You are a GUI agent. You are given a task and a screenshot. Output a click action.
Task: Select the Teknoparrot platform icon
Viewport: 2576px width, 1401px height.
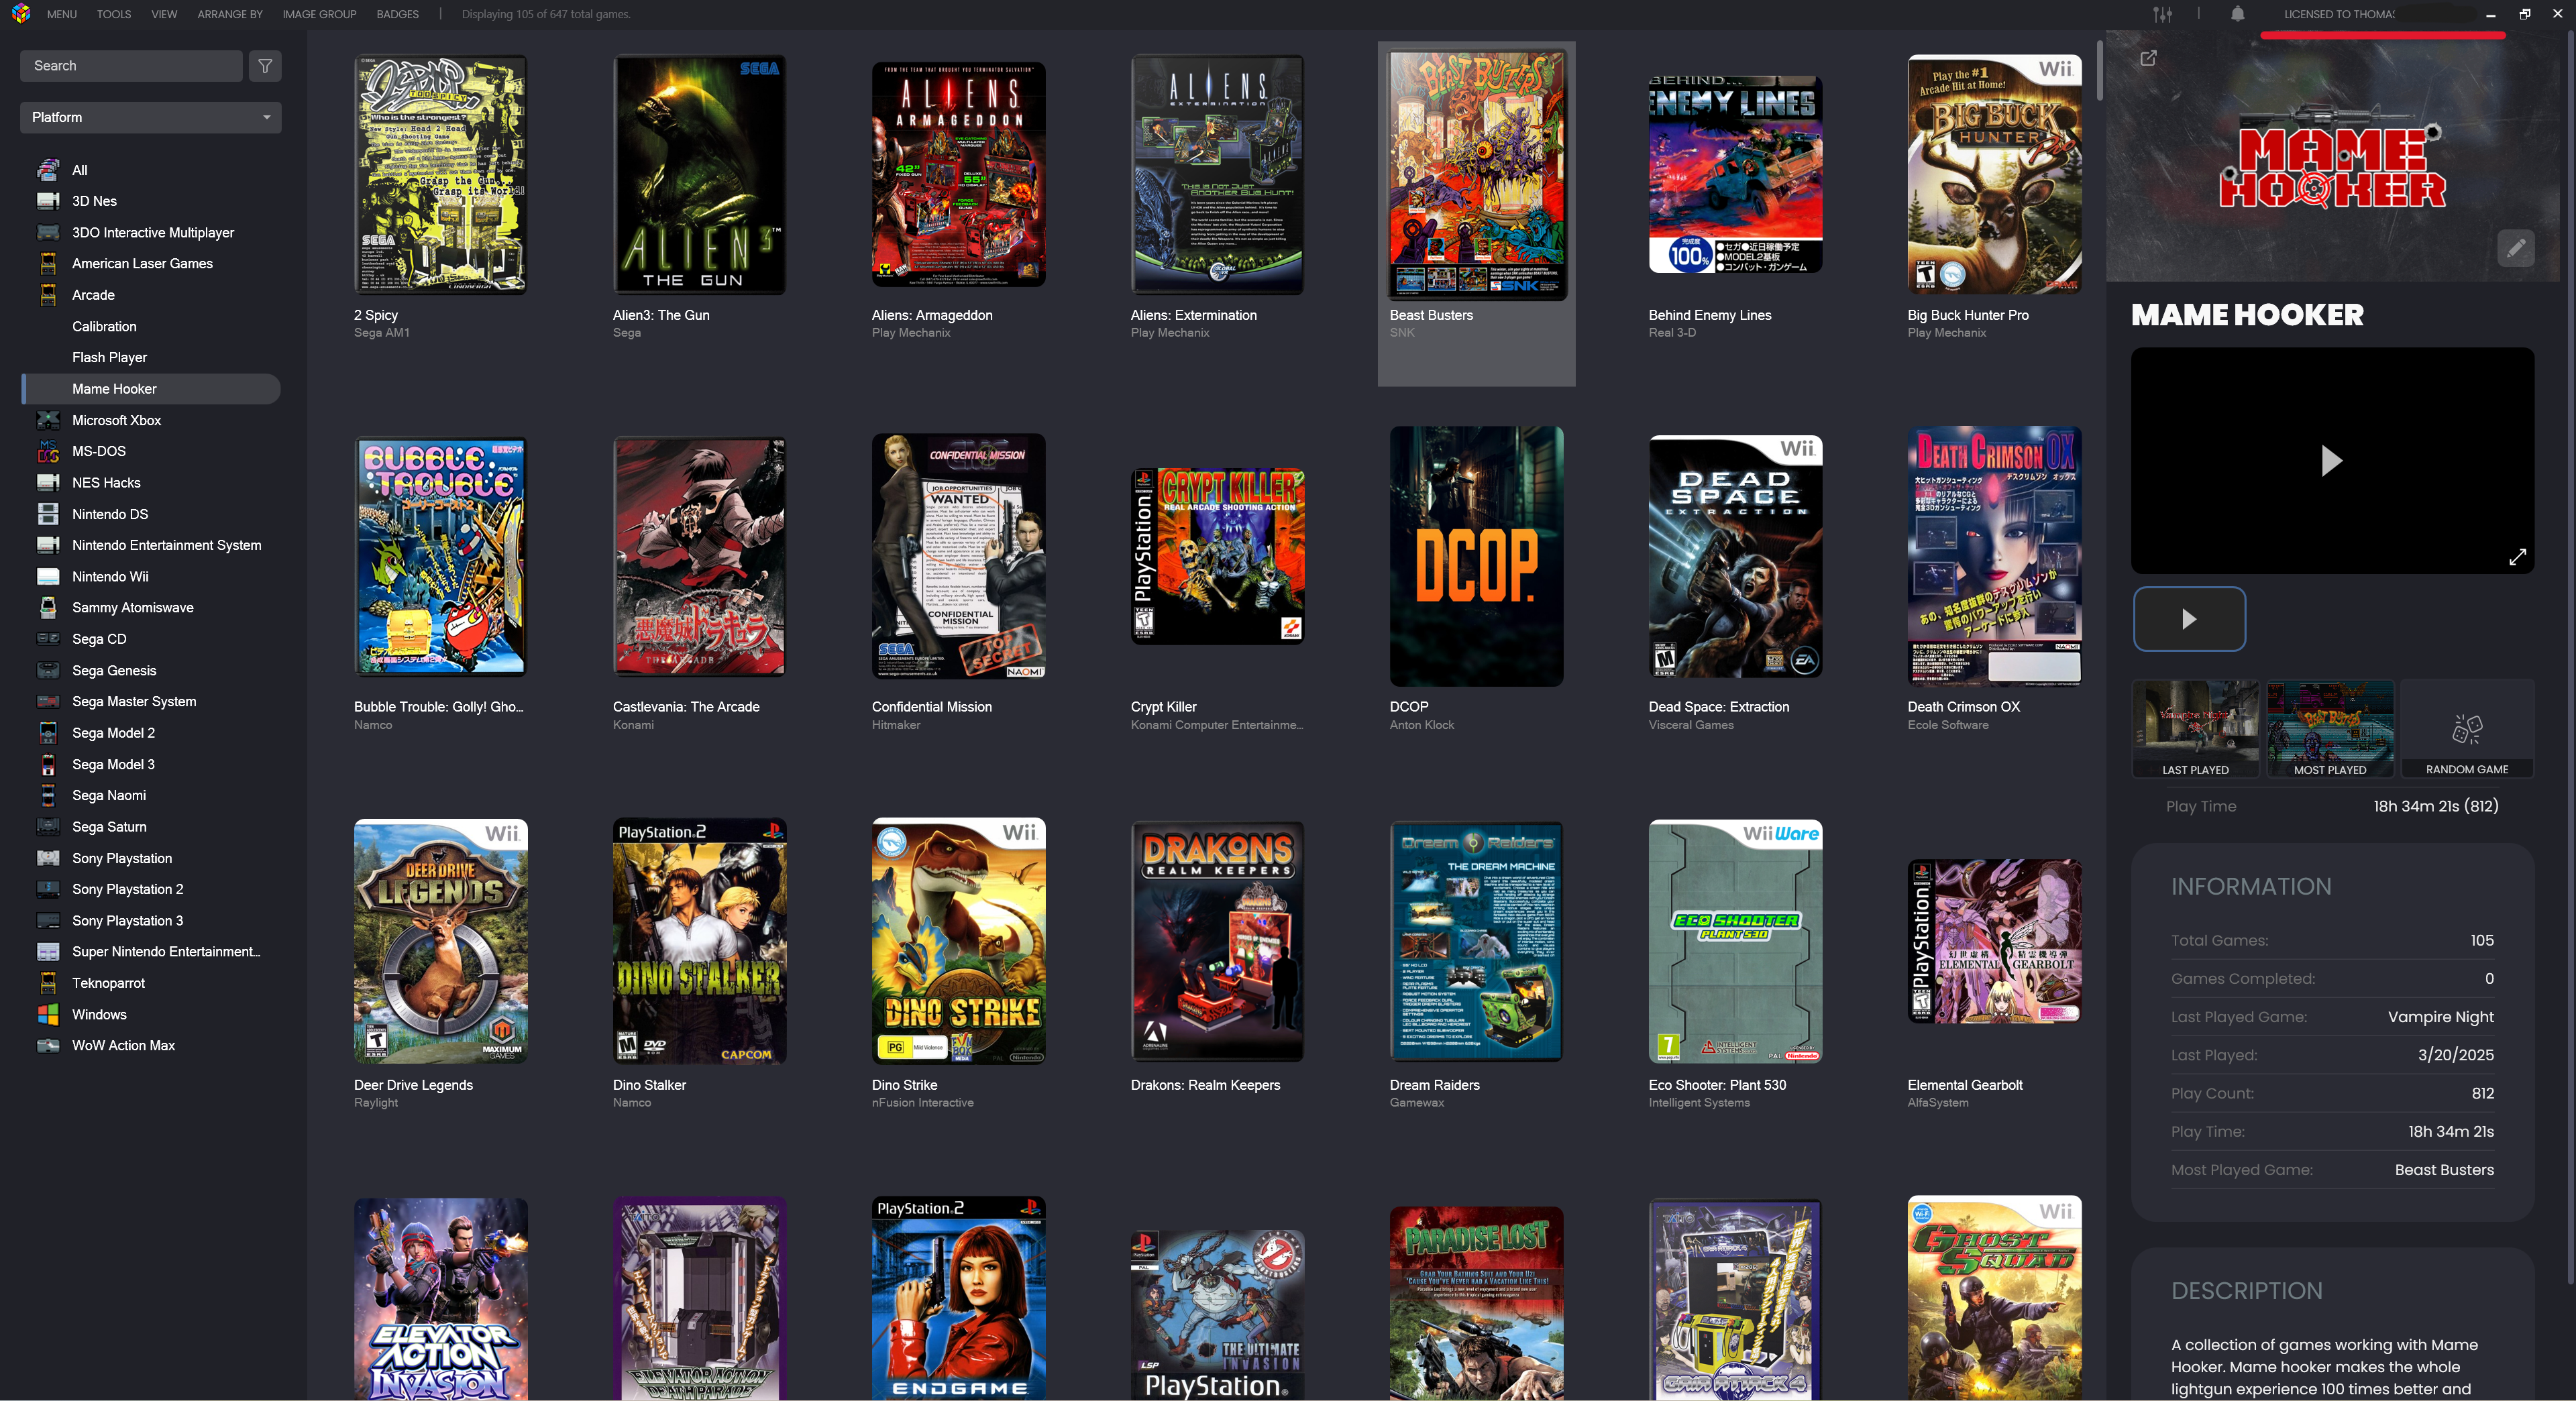tap(48, 983)
